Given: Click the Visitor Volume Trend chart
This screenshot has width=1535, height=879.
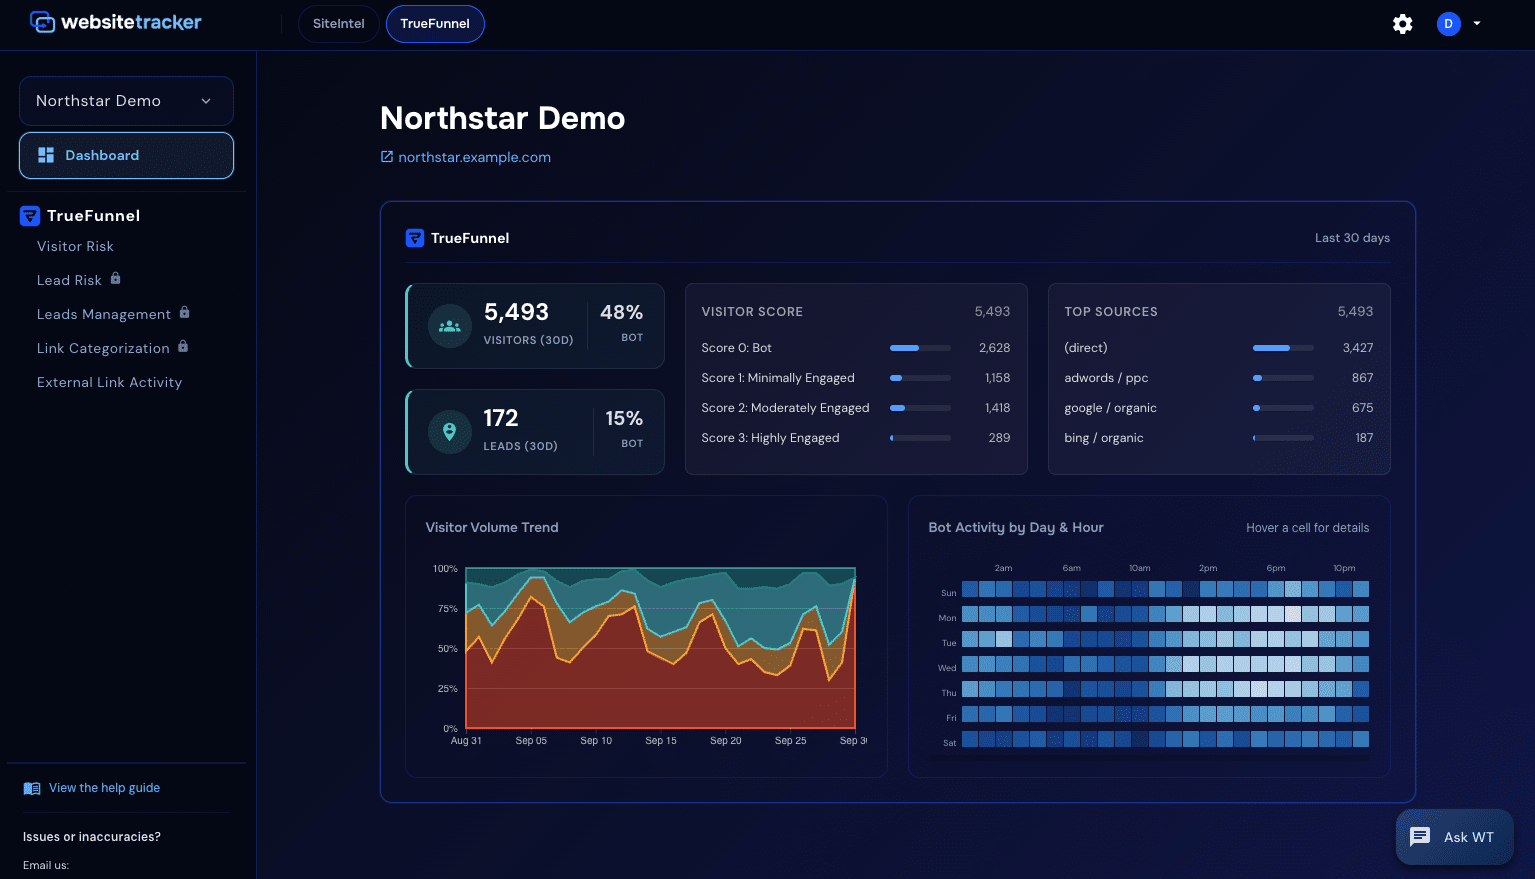Looking at the screenshot, I should point(660,648).
